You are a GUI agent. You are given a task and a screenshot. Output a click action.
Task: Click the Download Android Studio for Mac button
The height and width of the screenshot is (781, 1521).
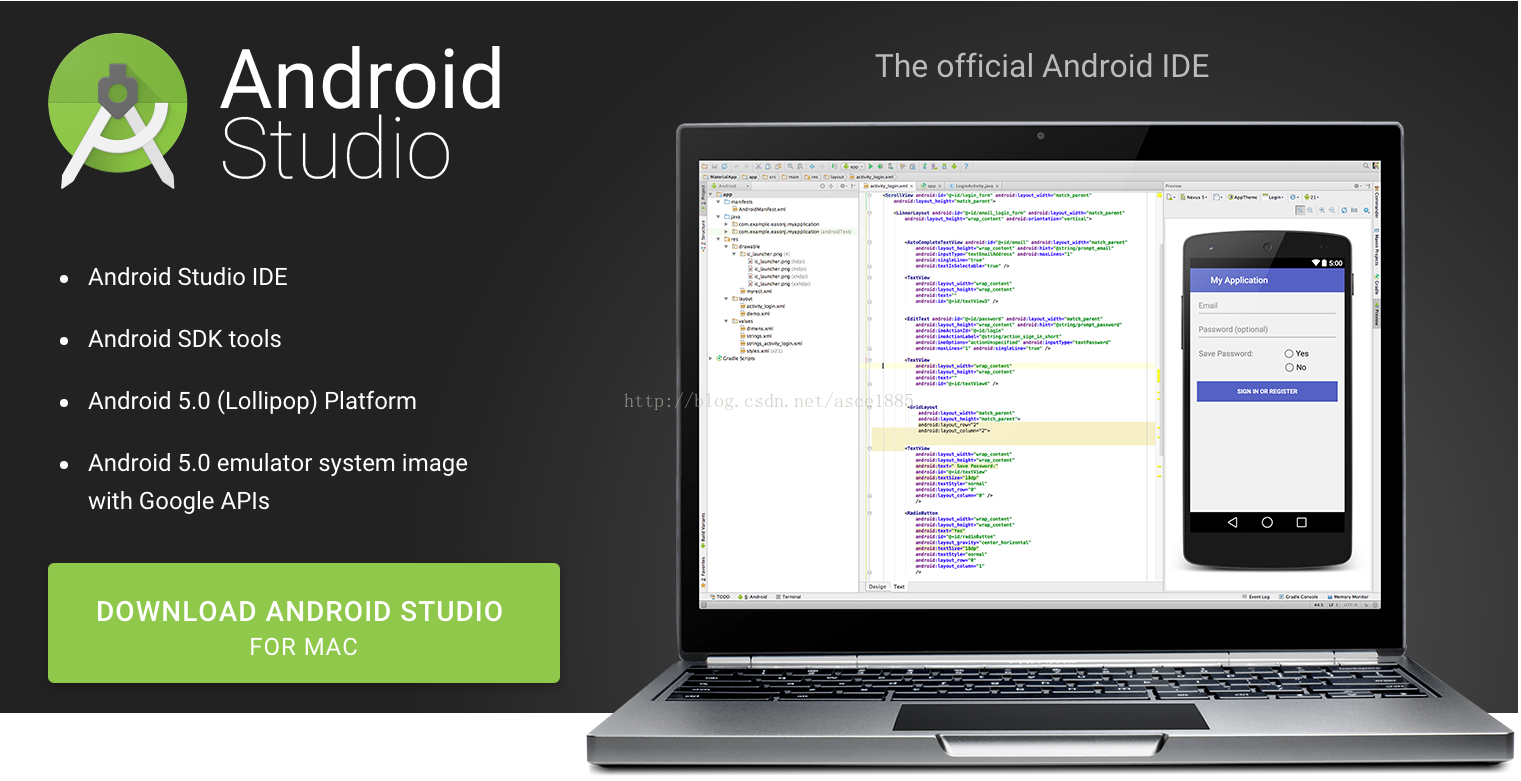click(x=304, y=623)
